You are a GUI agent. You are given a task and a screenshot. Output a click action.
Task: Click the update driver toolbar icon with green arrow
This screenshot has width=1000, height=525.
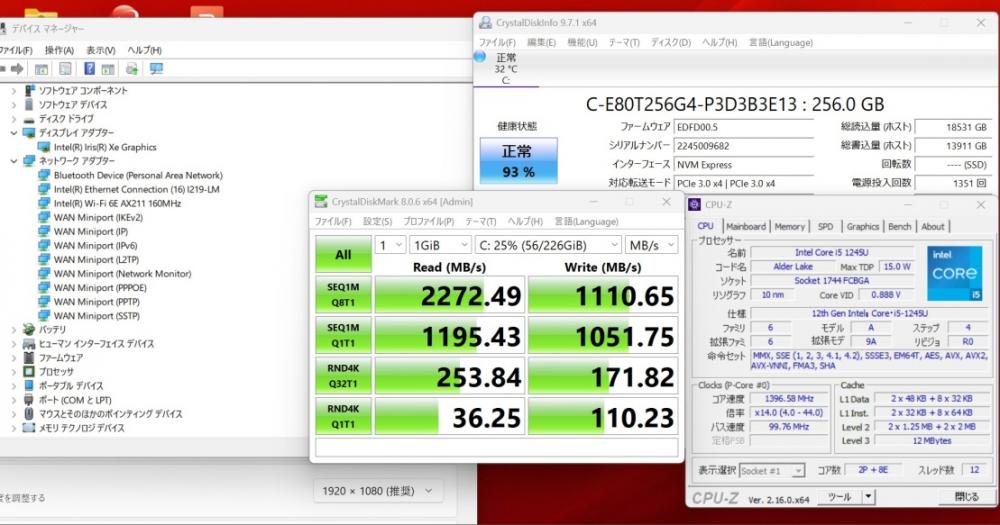[131, 69]
